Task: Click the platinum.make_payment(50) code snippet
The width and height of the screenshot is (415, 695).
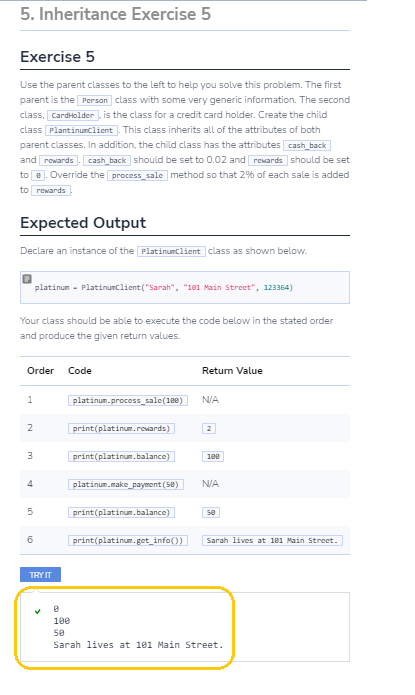Action: tap(125, 484)
